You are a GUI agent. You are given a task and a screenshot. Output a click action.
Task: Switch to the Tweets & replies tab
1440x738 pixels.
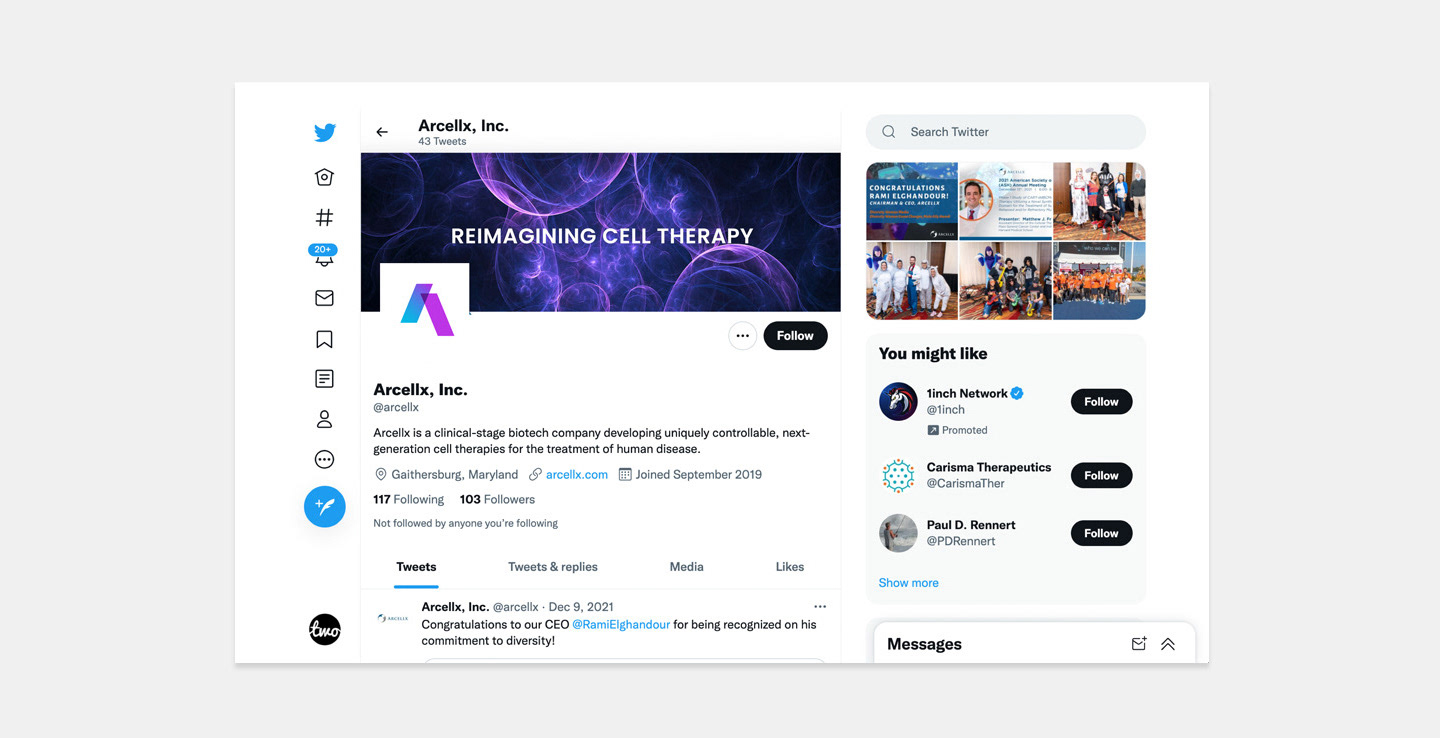click(x=553, y=567)
